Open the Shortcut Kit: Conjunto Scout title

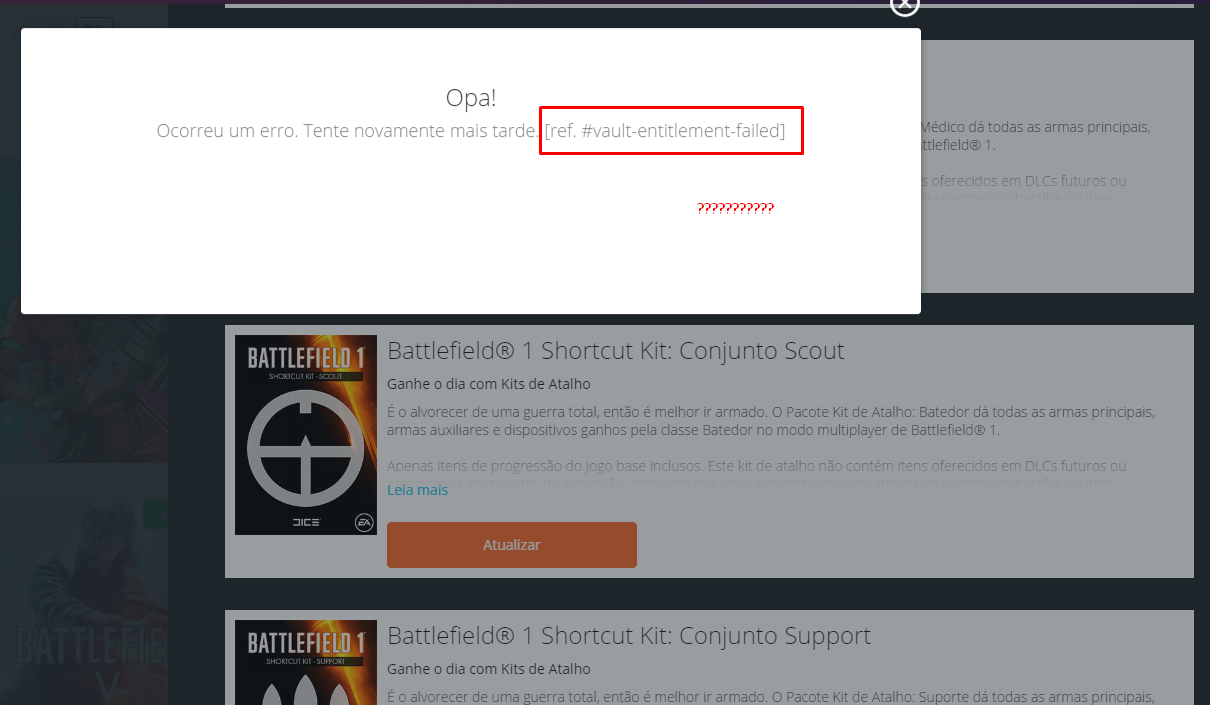616,351
